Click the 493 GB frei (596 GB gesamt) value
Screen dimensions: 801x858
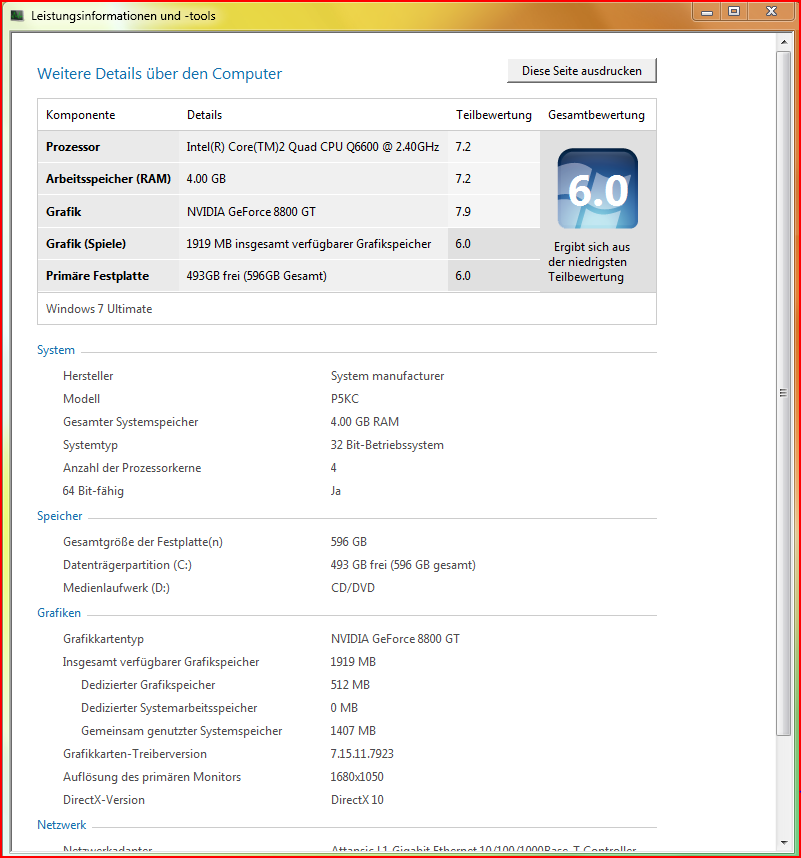pos(403,565)
